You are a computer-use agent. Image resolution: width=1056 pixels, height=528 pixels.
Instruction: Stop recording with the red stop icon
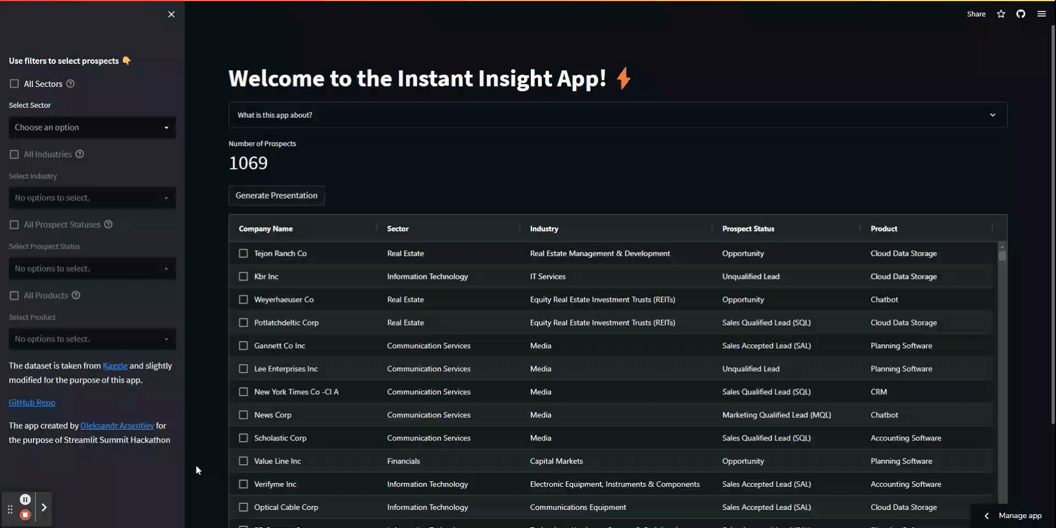[x=25, y=515]
